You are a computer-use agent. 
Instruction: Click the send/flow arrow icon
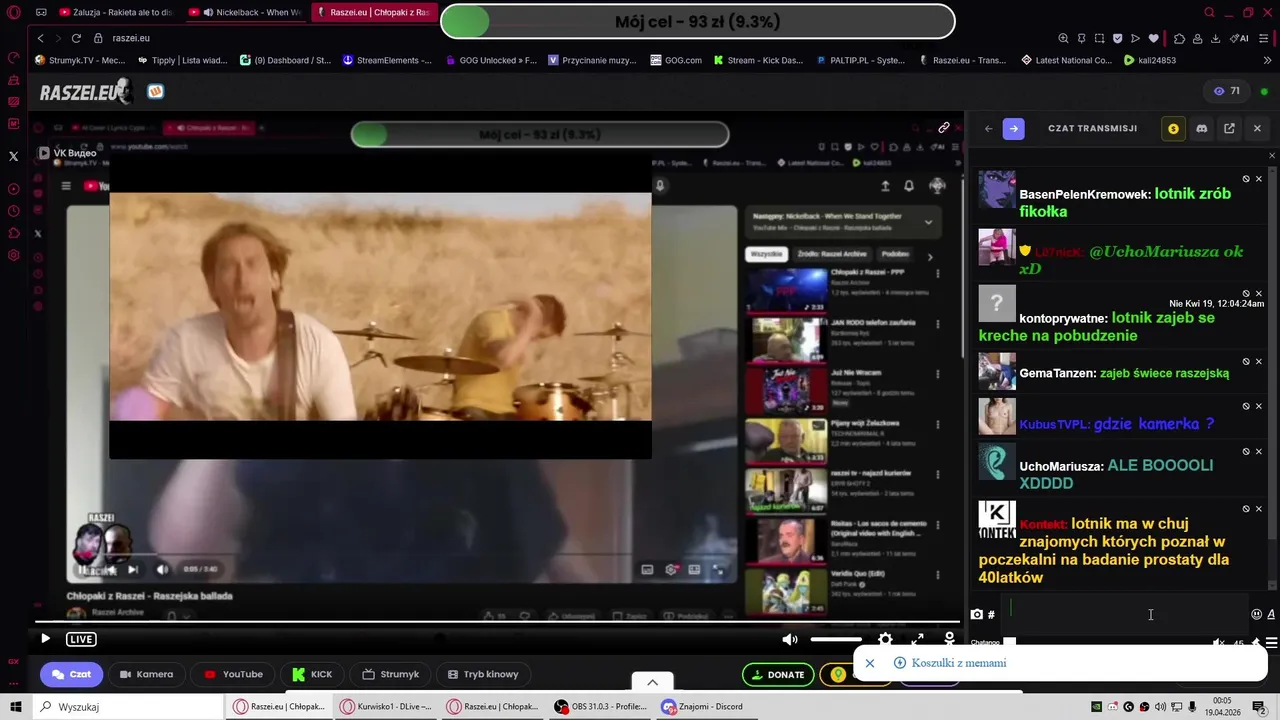[1135, 38]
